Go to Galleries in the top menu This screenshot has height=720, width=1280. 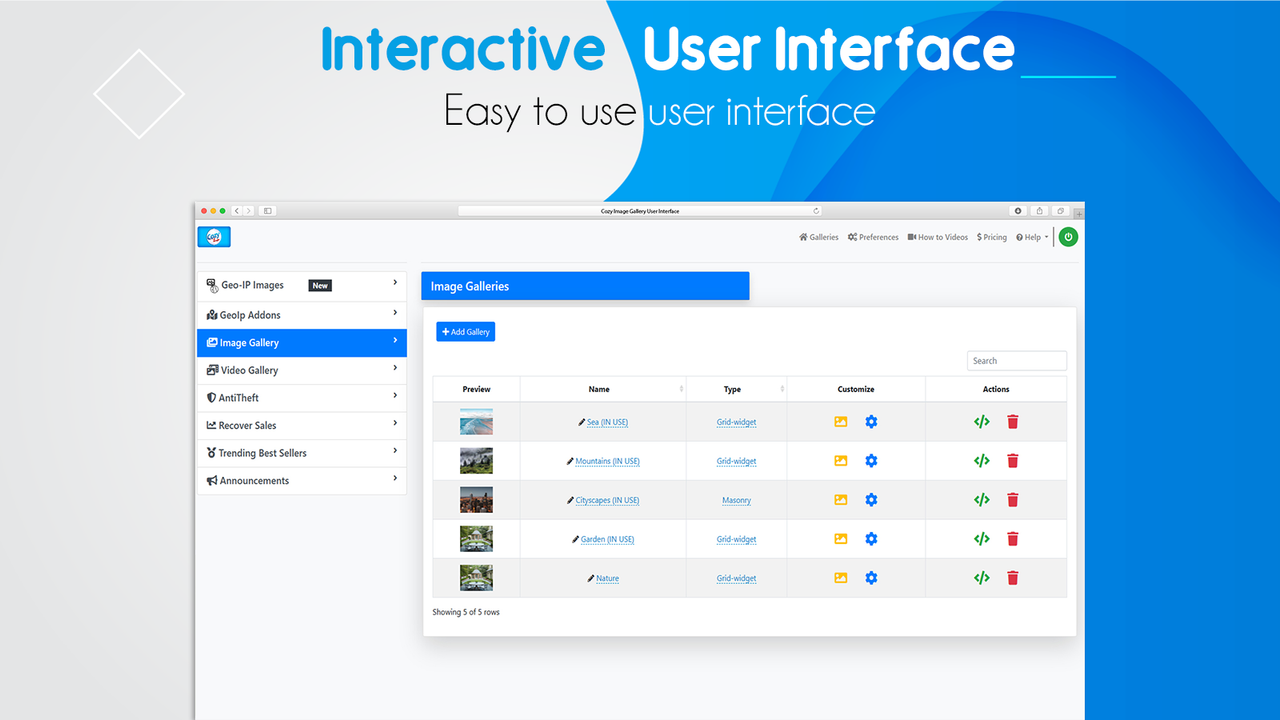click(x=818, y=237)
